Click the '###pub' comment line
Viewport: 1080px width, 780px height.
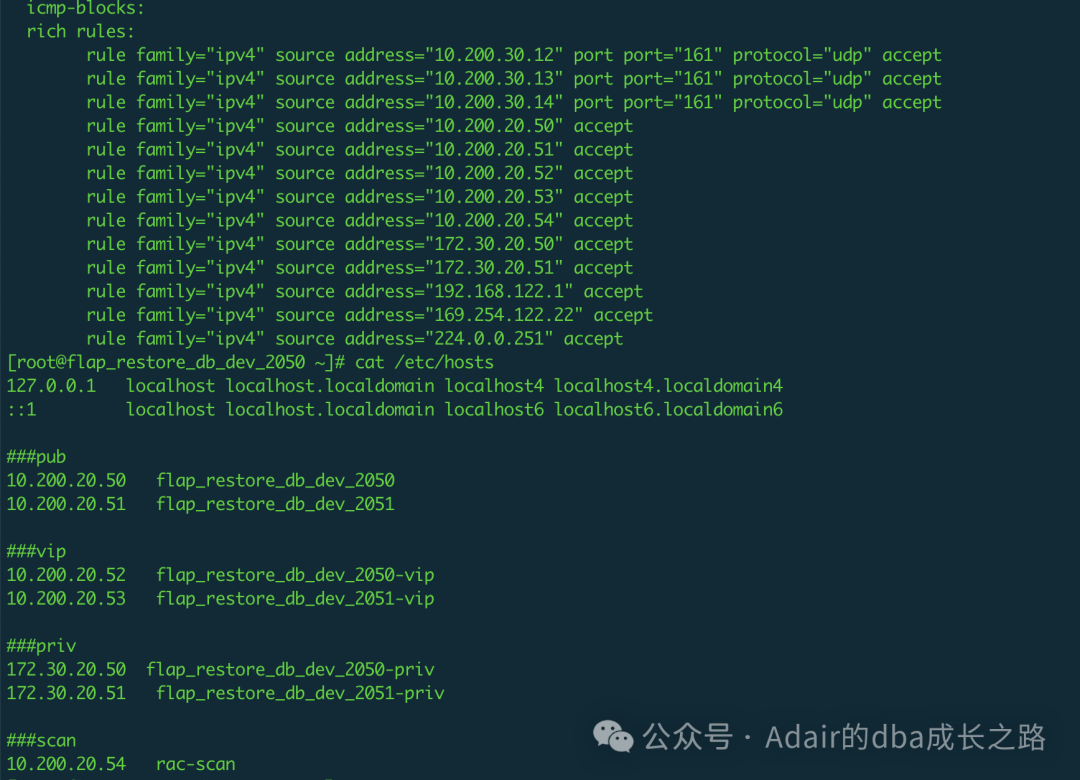coord(36,457)
